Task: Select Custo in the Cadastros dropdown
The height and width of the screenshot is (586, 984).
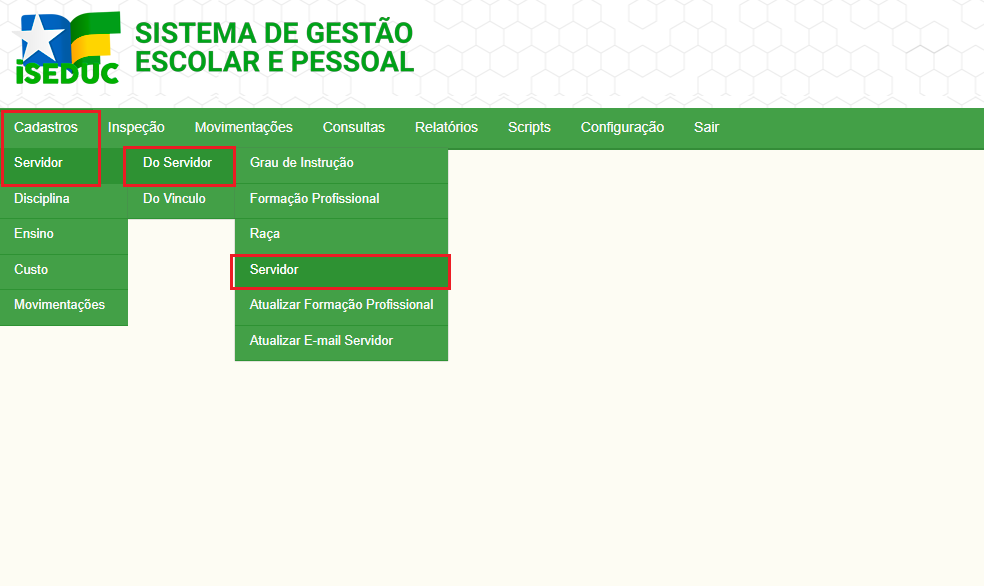Action: point(31,270)
